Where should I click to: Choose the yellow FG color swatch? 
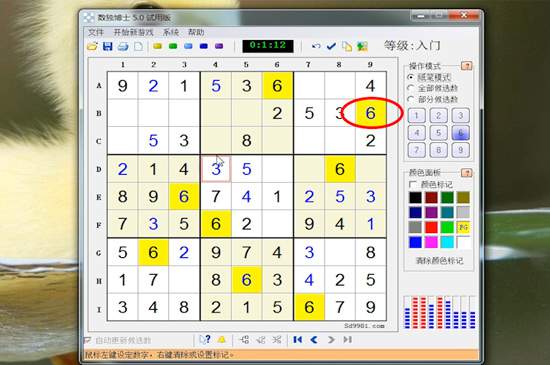[463, 227]
